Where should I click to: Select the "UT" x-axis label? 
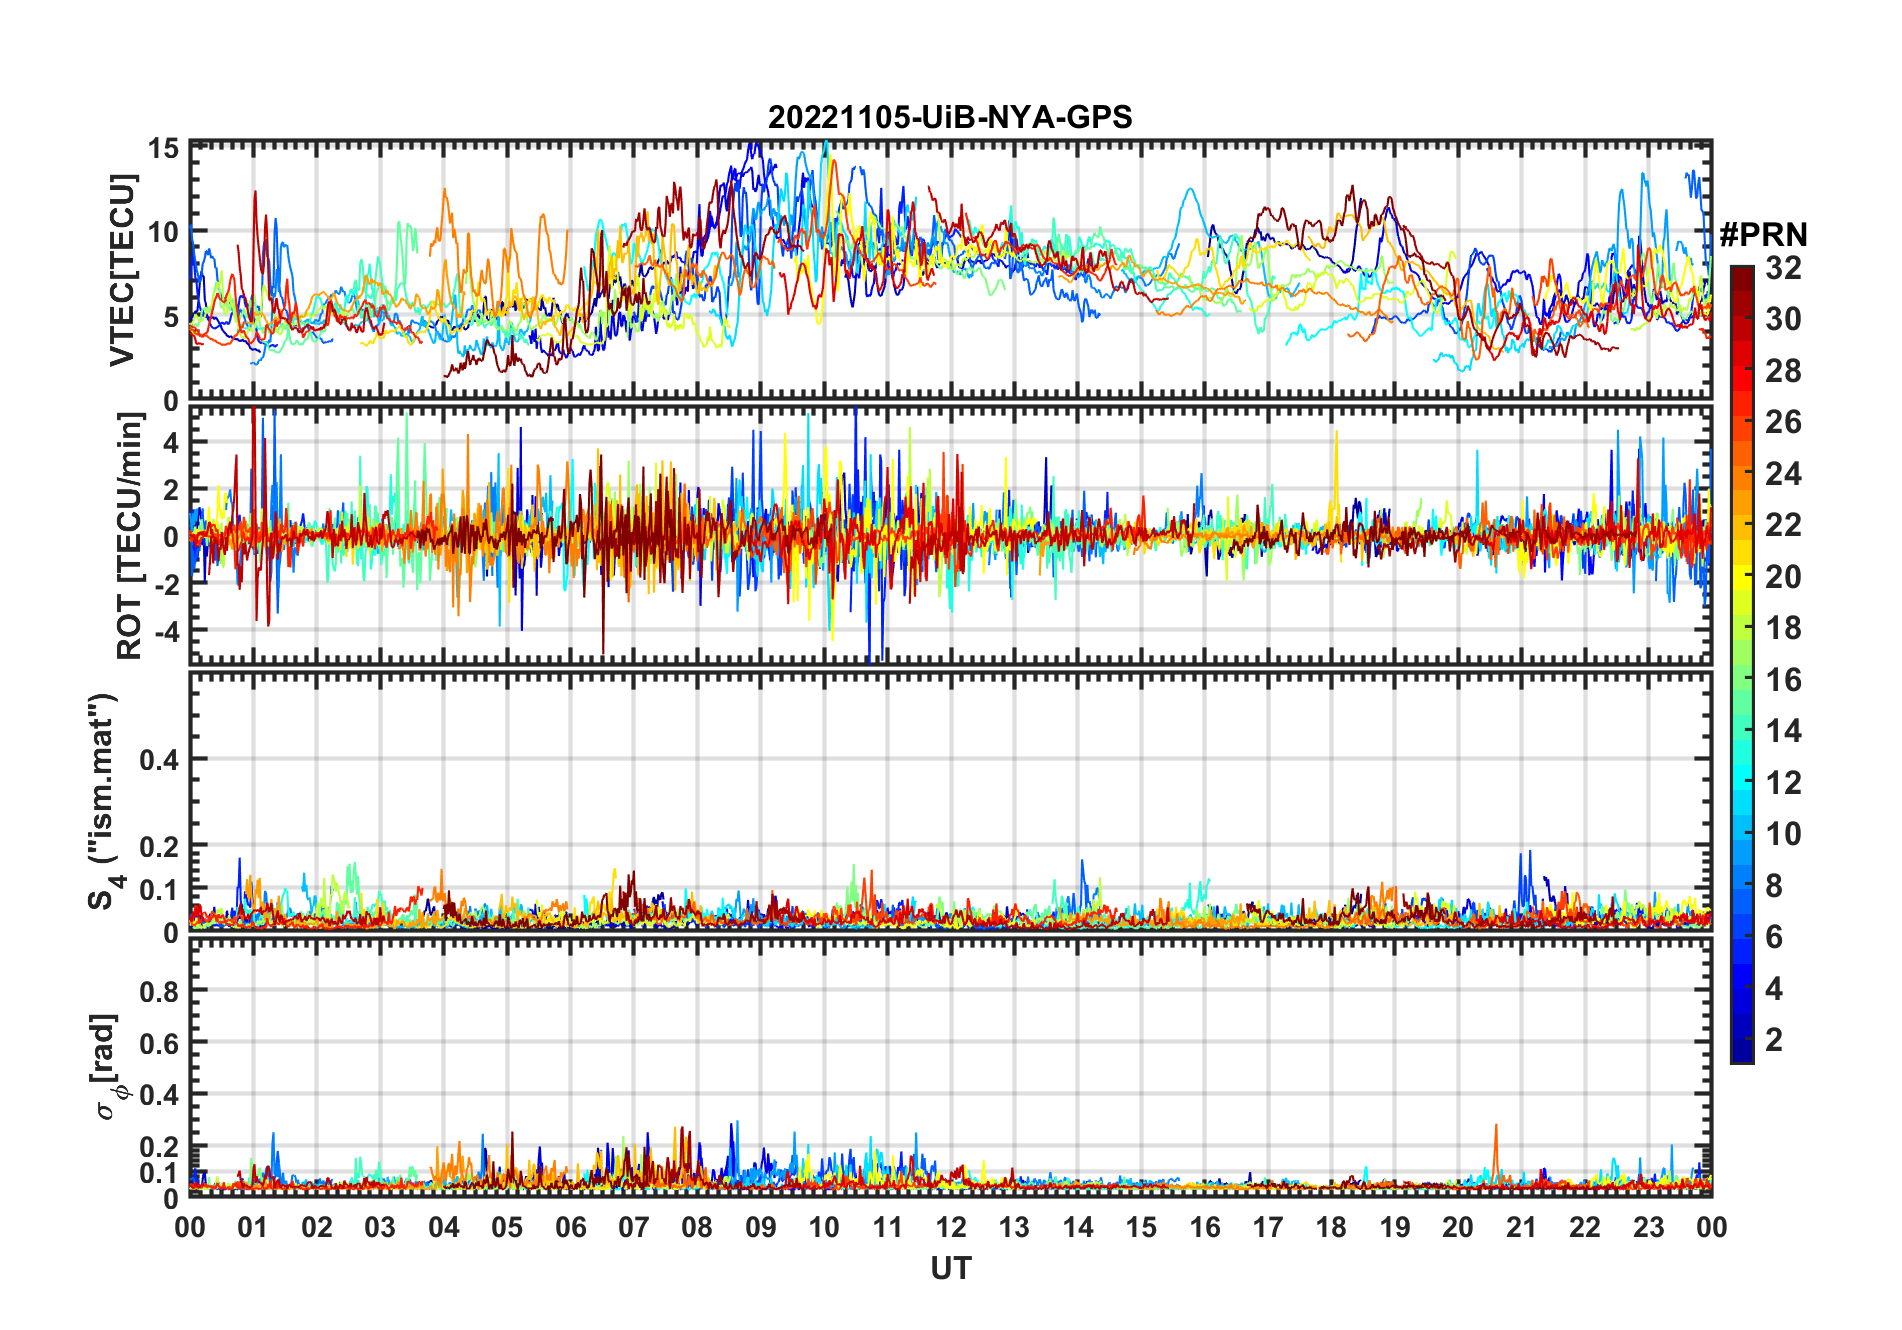pos(951,1268)
